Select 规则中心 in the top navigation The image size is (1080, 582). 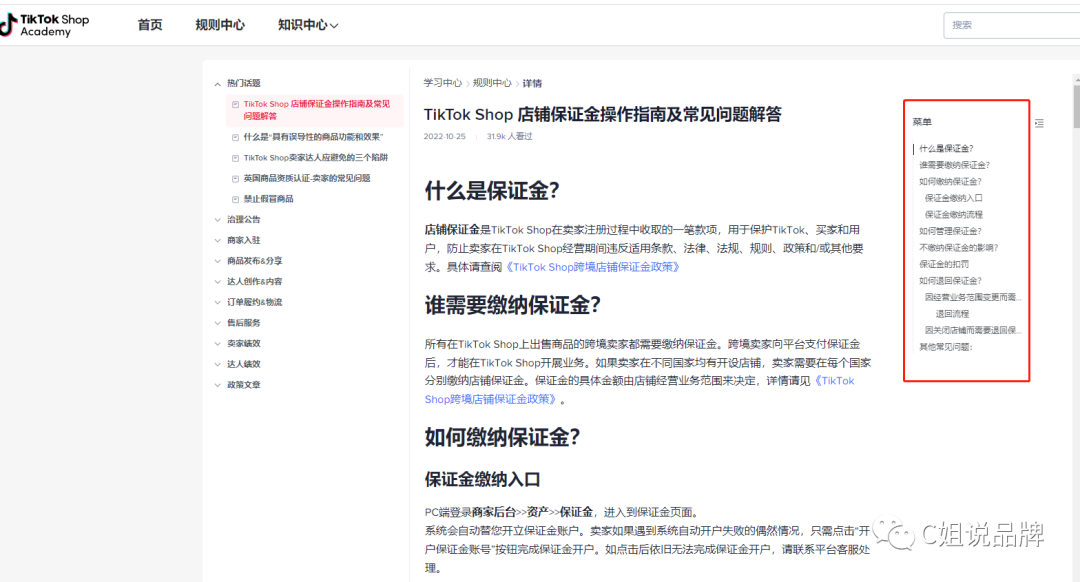pyautogui.click(x=220, y=25)
